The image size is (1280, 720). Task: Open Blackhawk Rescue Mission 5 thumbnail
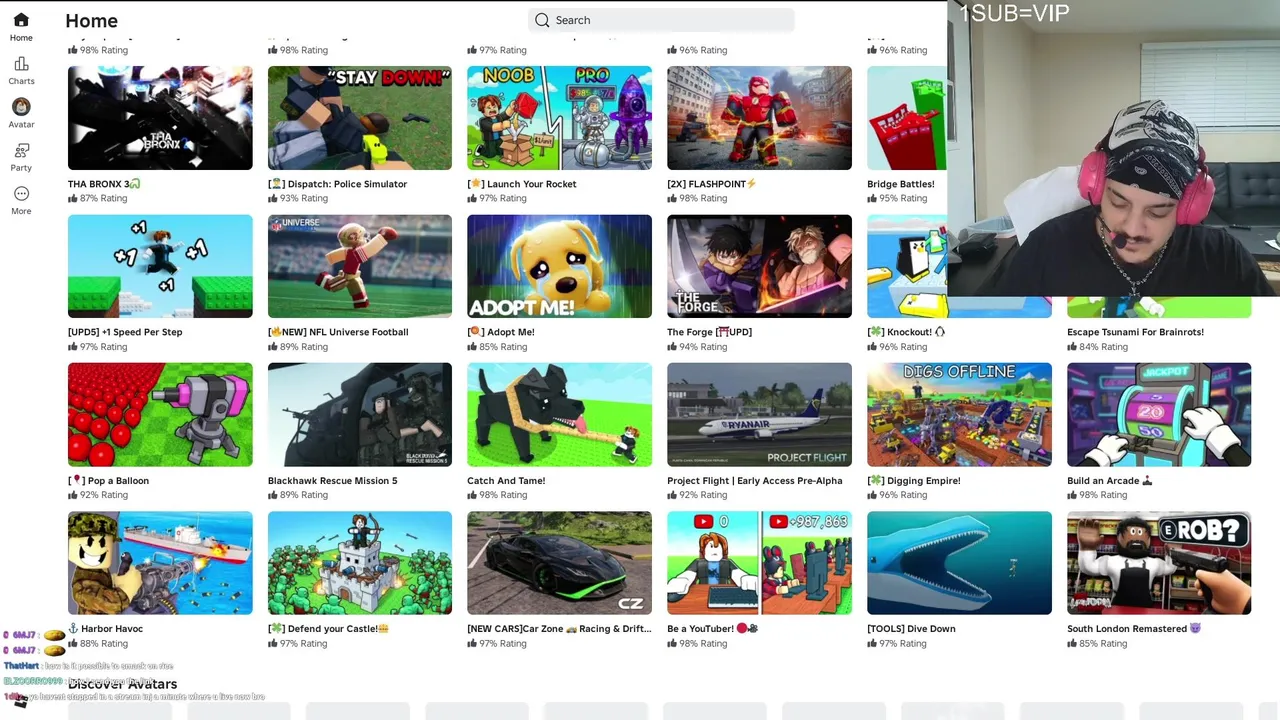(360, 414)
